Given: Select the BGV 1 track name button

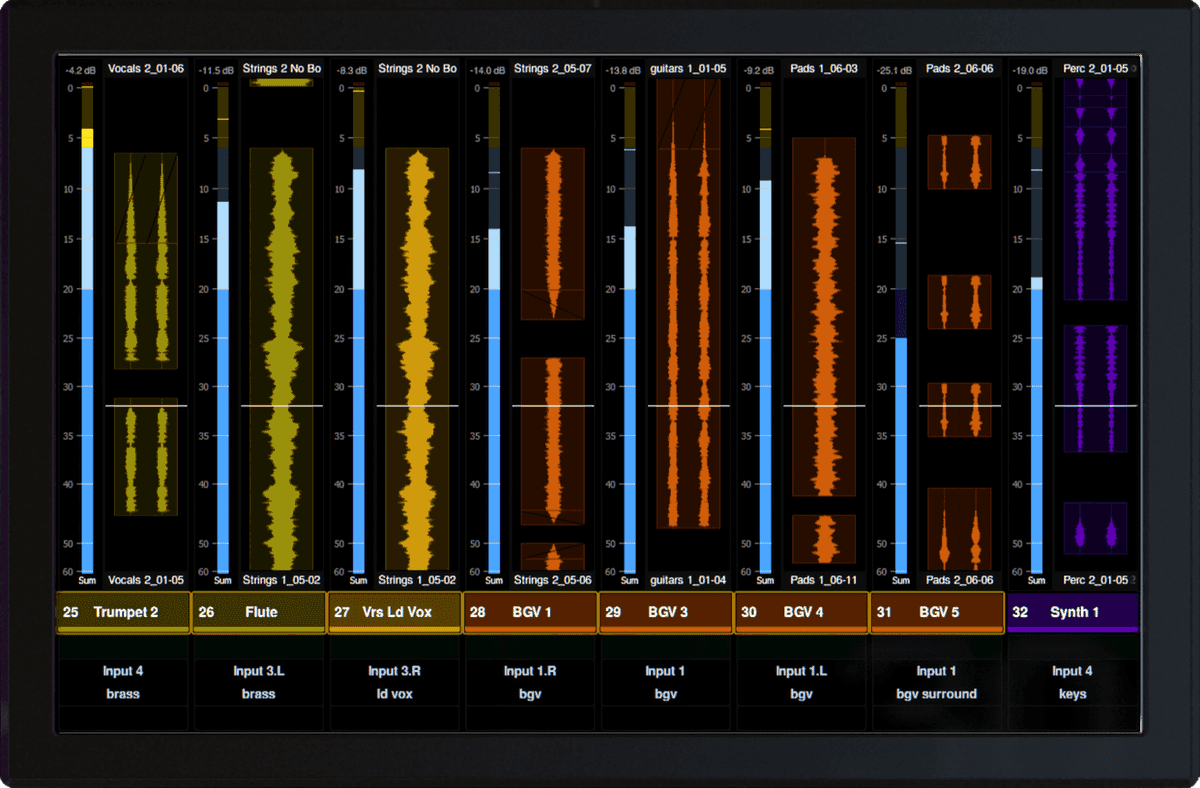Looking at the screenshot, I should click(x=531, y=612).
